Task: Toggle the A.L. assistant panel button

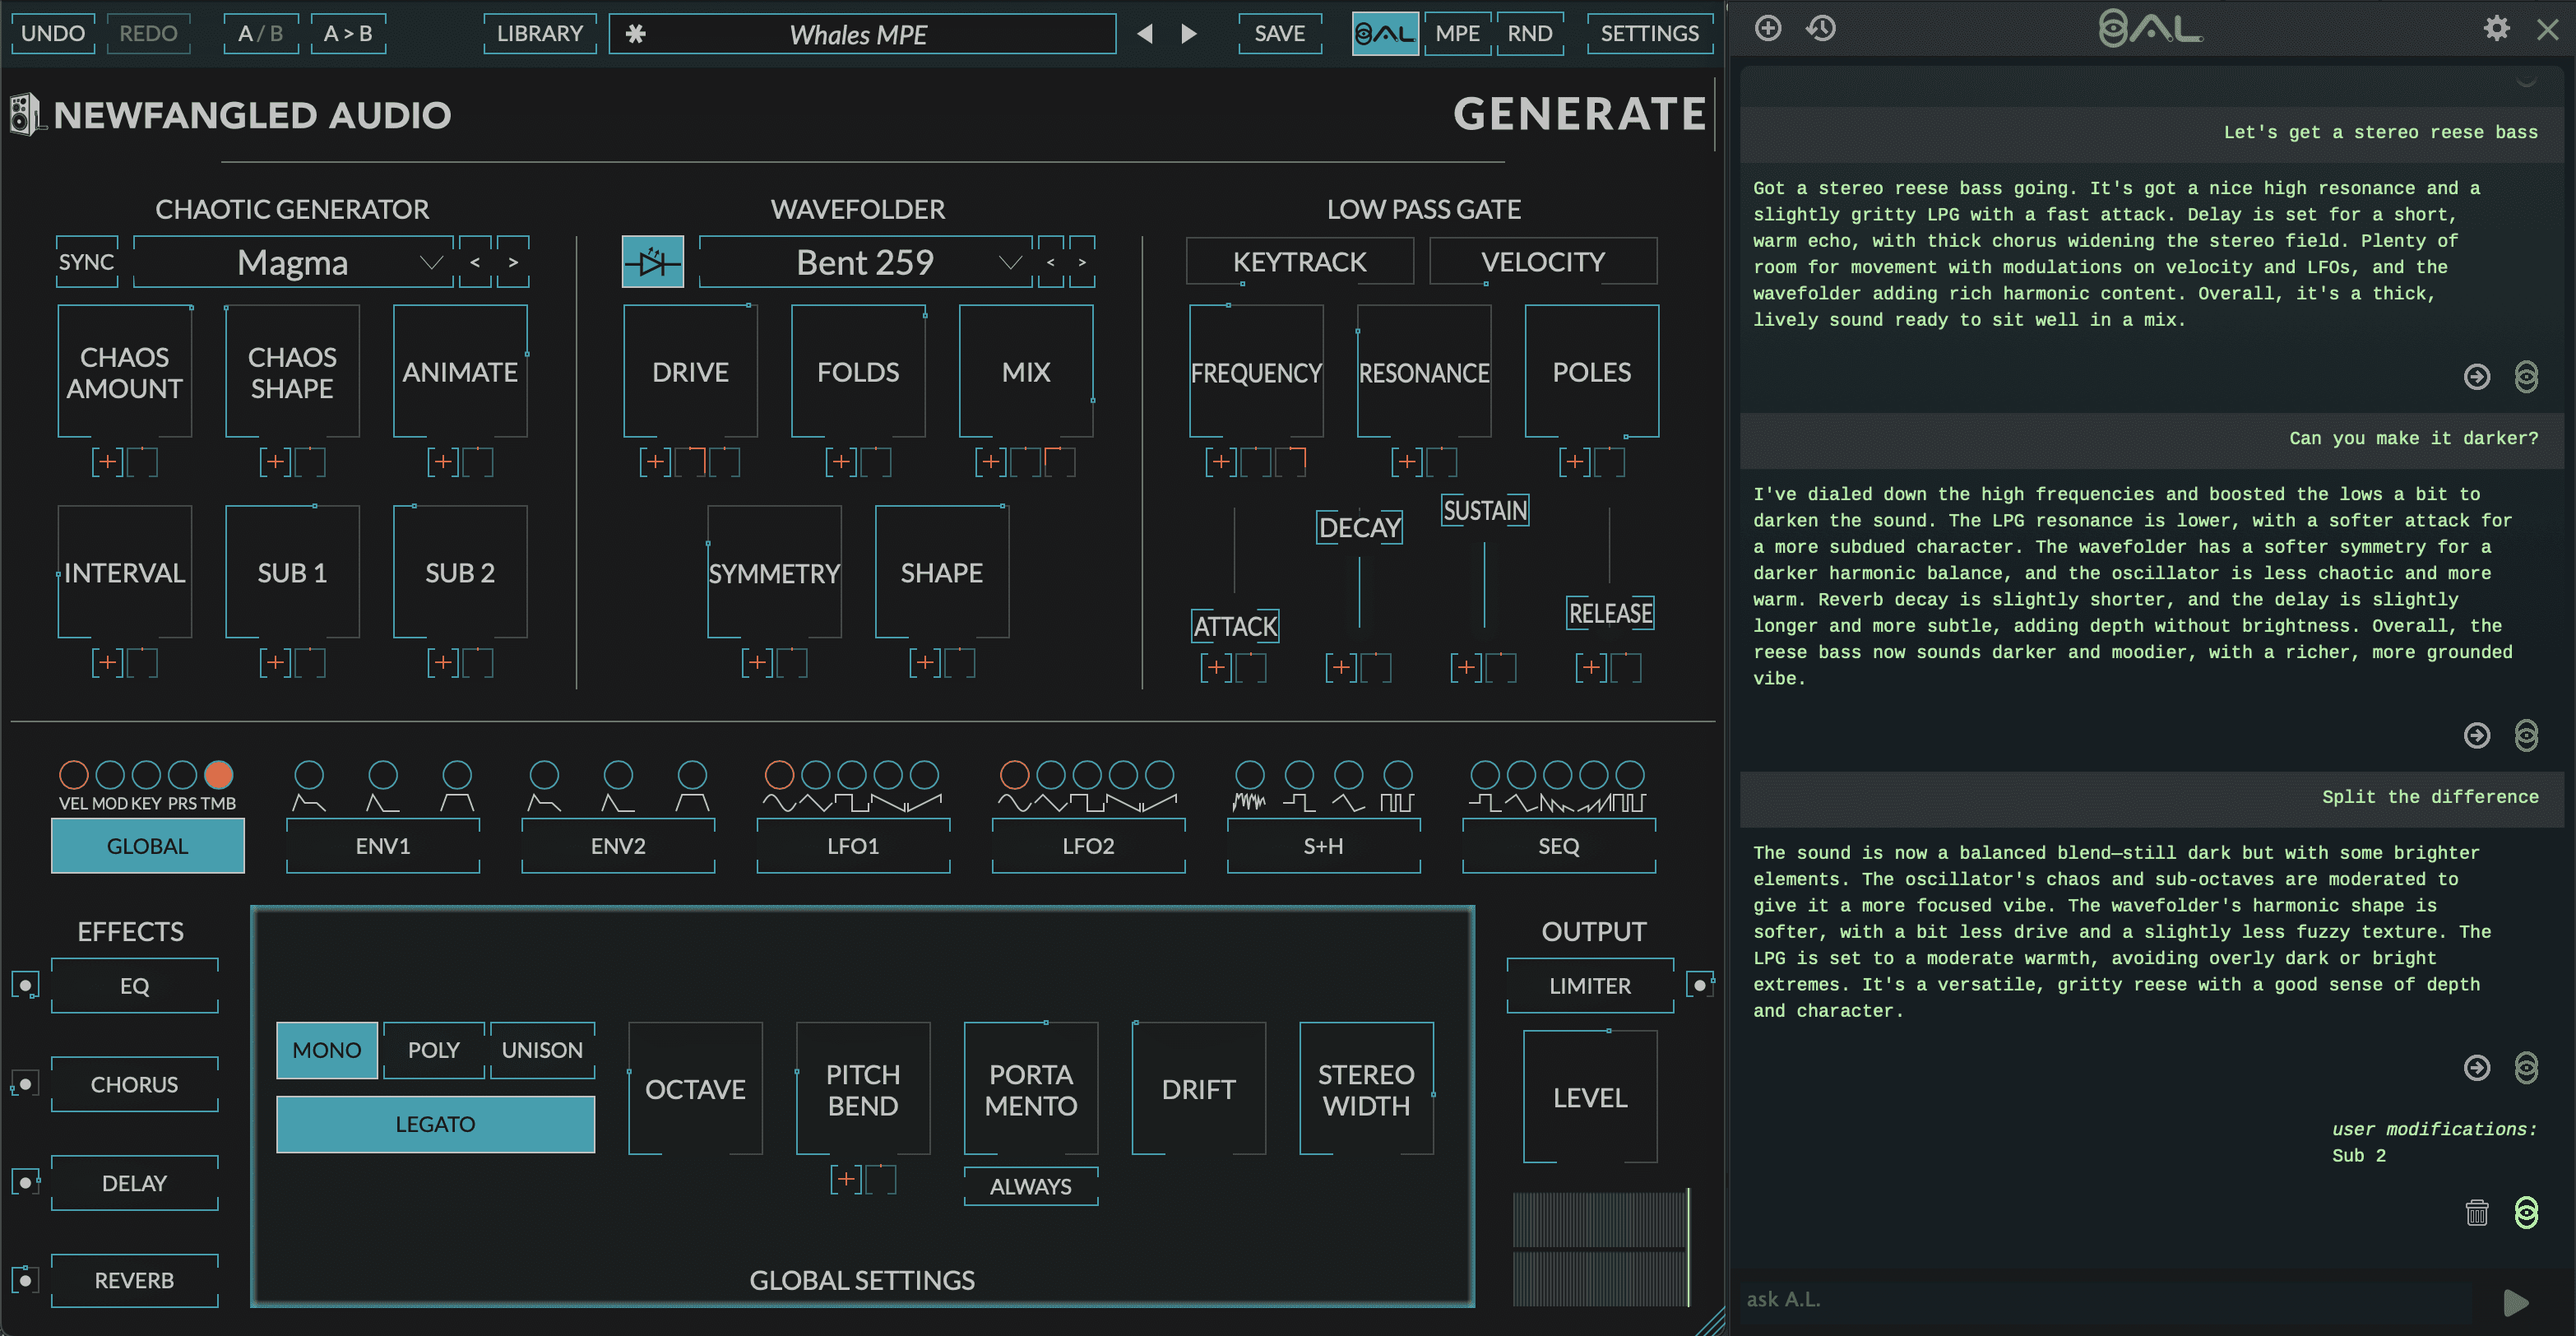Action: tap(1384, 34)
